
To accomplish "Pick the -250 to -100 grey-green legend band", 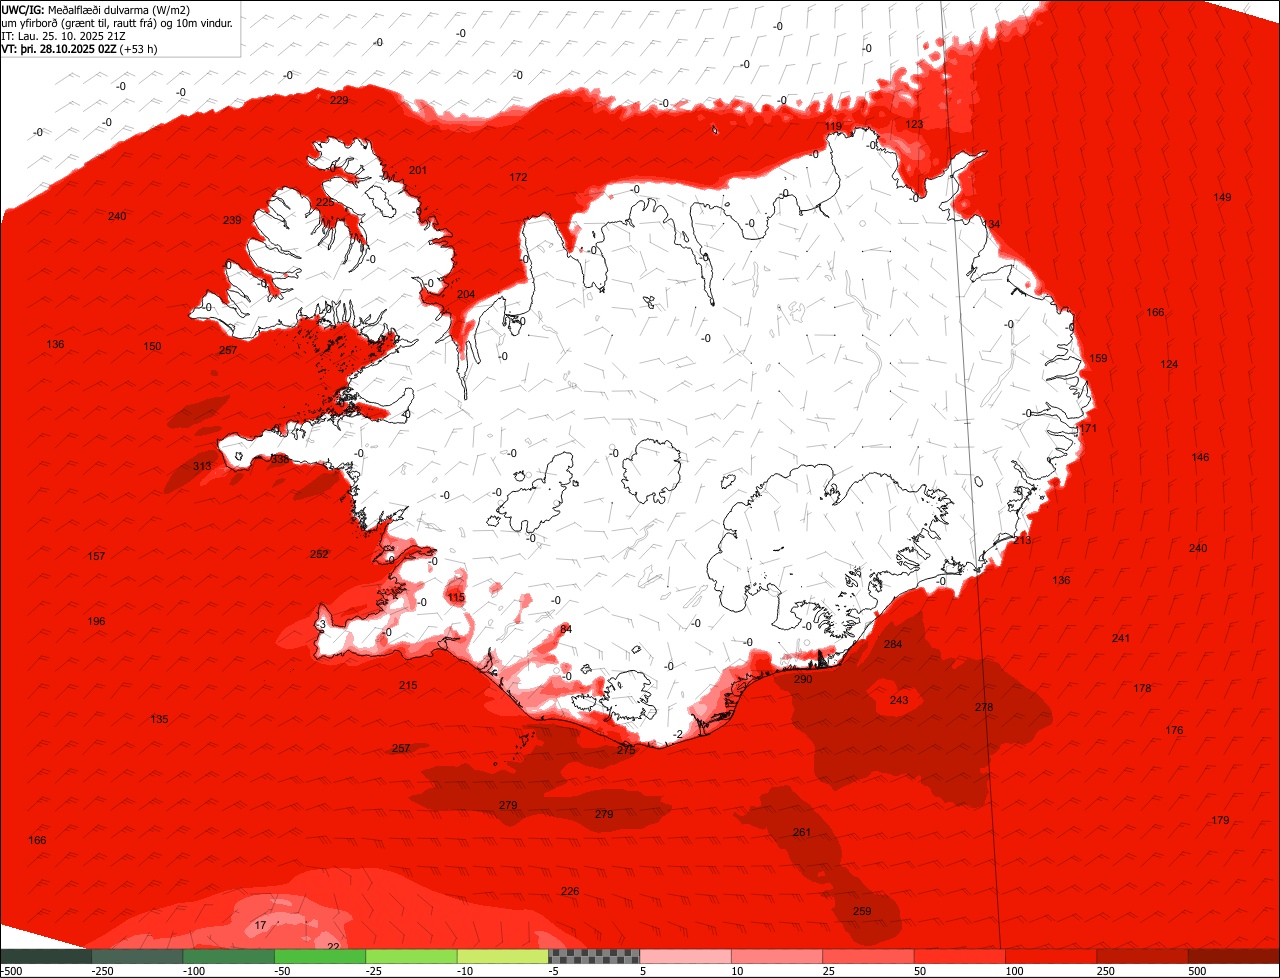I will pyautogui.click(x=137, y=956).
